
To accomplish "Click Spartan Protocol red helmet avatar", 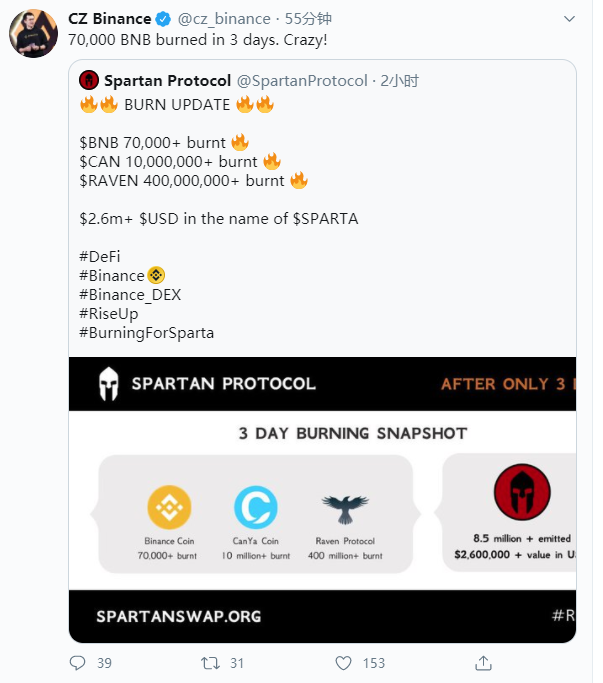I will [88, 81].
